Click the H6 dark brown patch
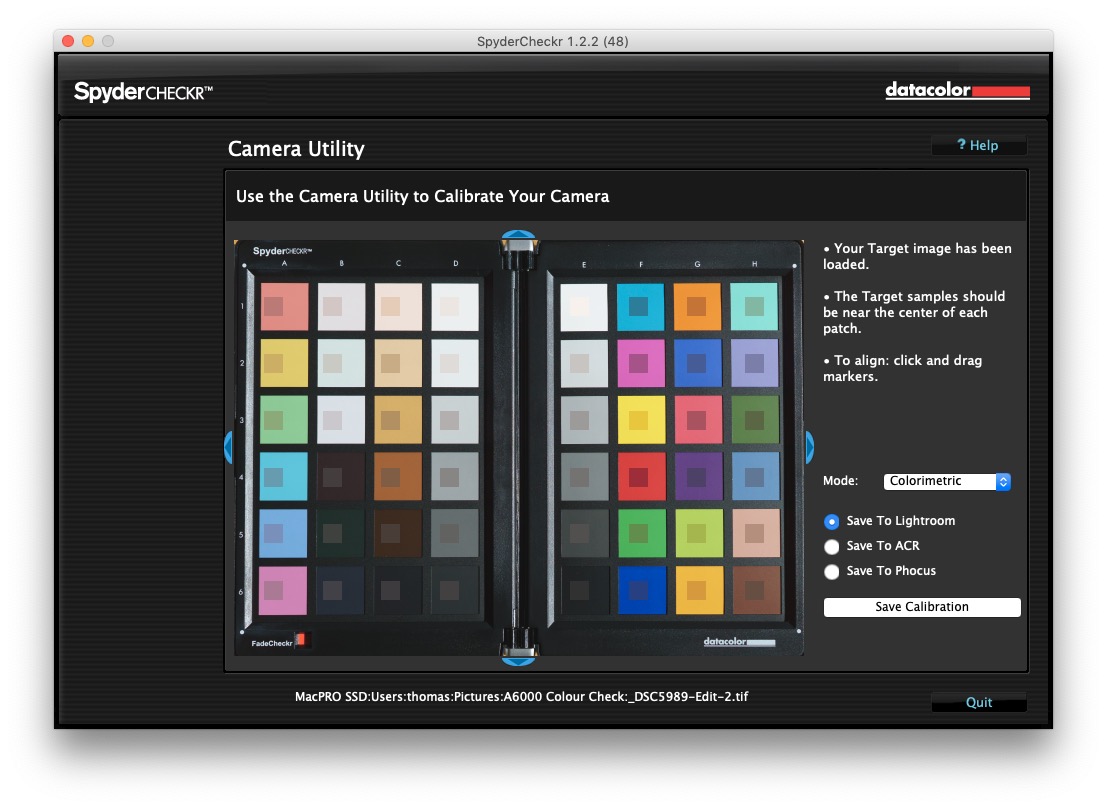The image size is (1107, 807). pyautogui.click(x=757, y=590)
